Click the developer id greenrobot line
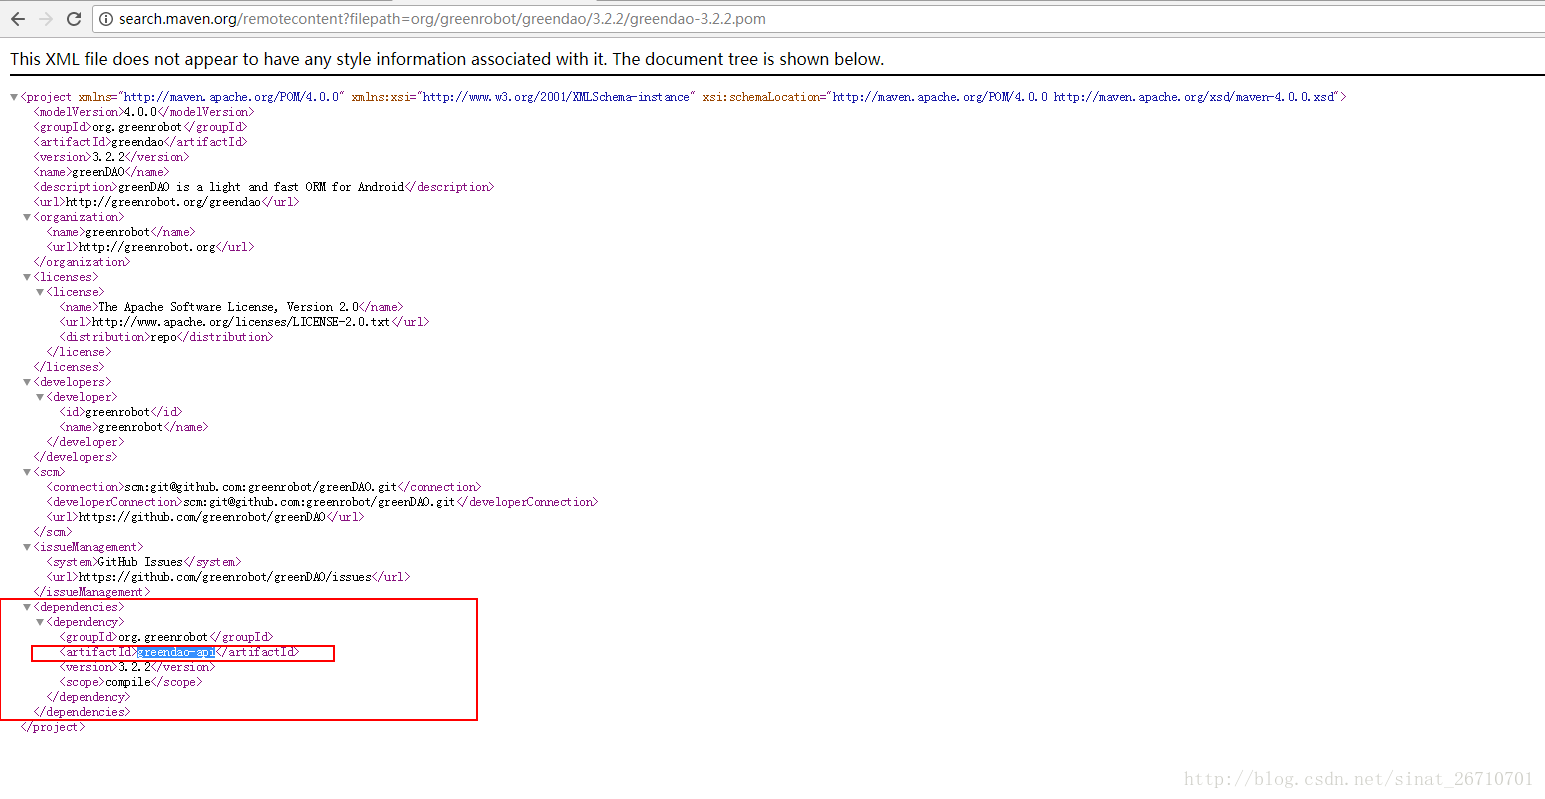 pos(121,412)
